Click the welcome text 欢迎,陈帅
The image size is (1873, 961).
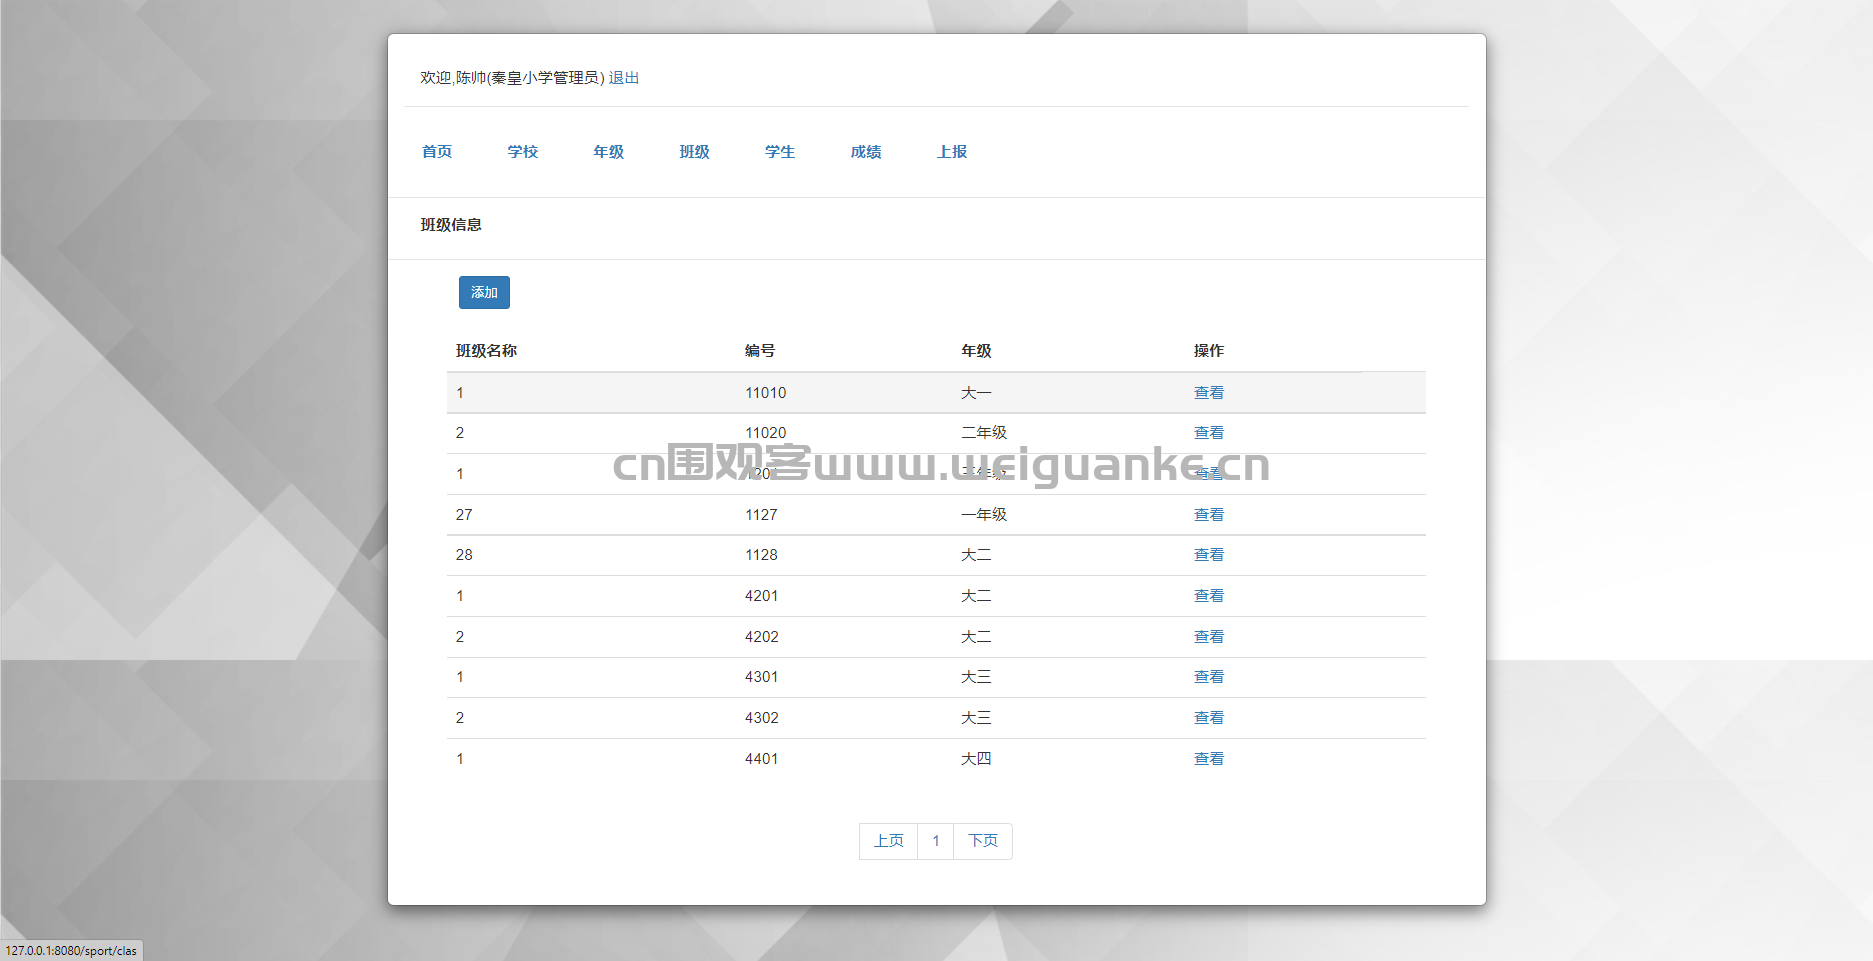pos(453,78)
